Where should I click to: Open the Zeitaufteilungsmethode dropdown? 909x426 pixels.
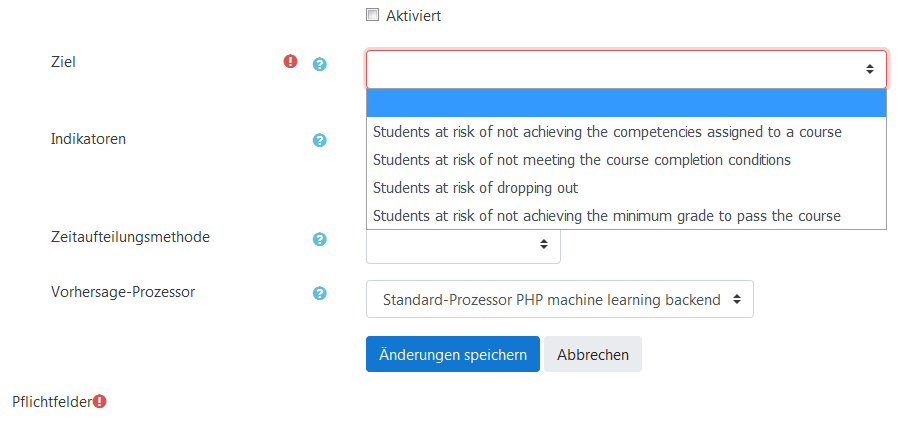pyautogui.click(x=463, y=244)
